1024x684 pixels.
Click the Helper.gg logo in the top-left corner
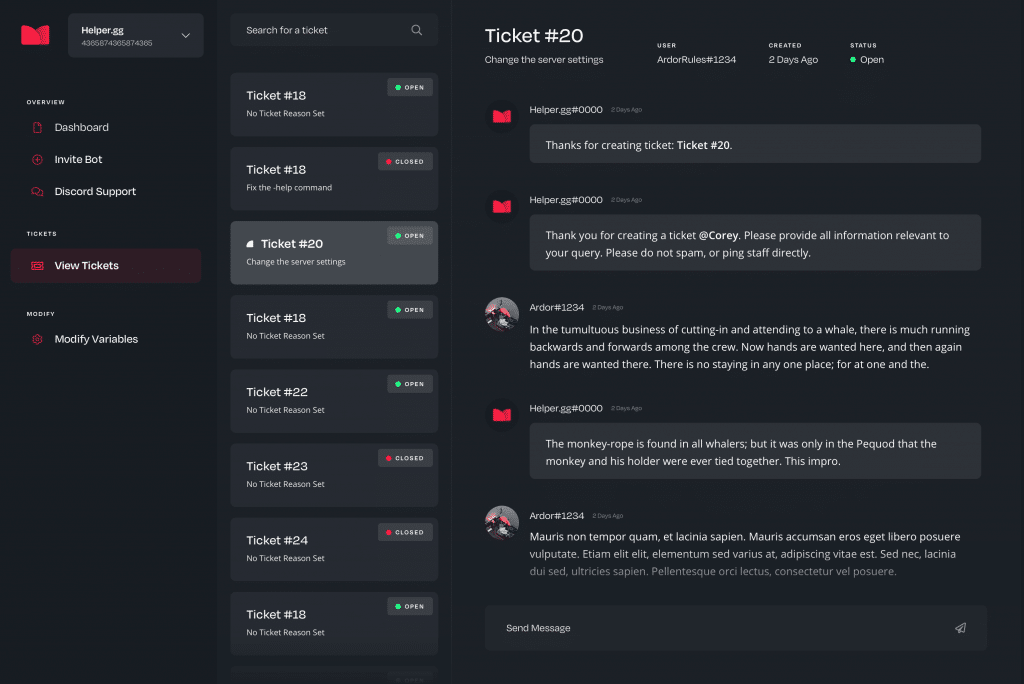coord(35,35)
